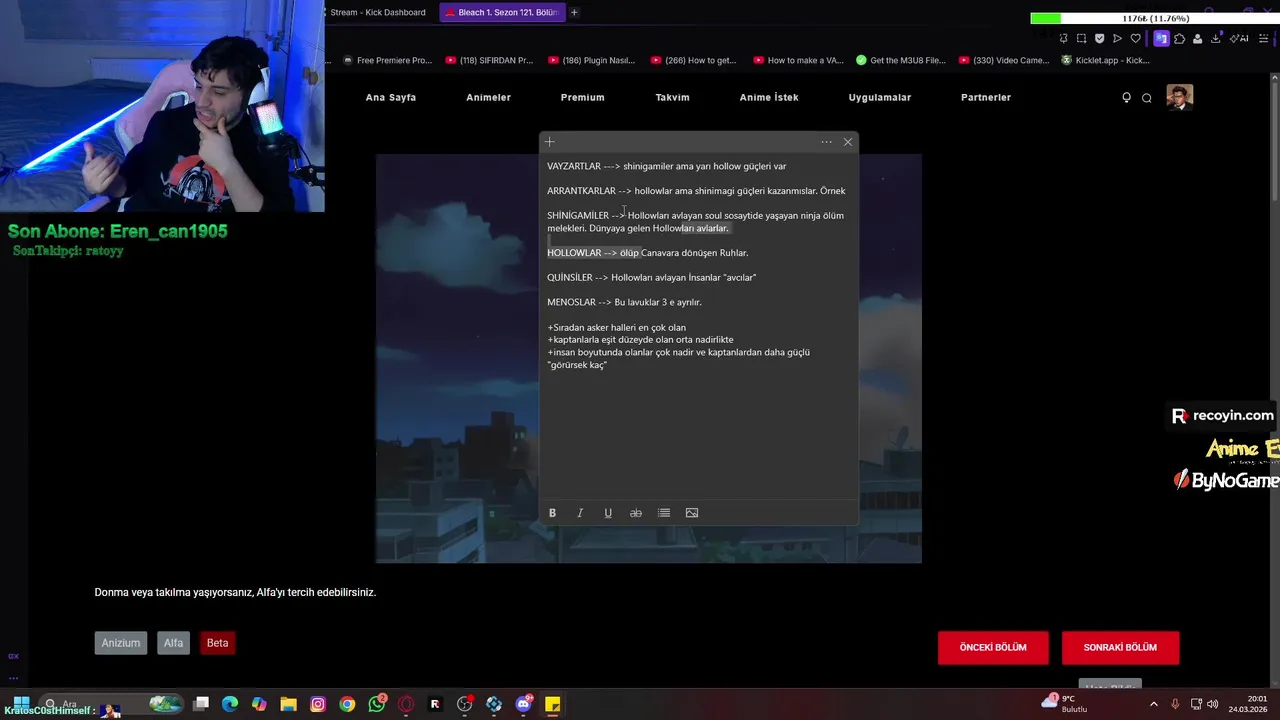Open Instagram from the taskbar
This screenshot has width=1280, height=720.
pyautogui.click(x=318, y=704)
